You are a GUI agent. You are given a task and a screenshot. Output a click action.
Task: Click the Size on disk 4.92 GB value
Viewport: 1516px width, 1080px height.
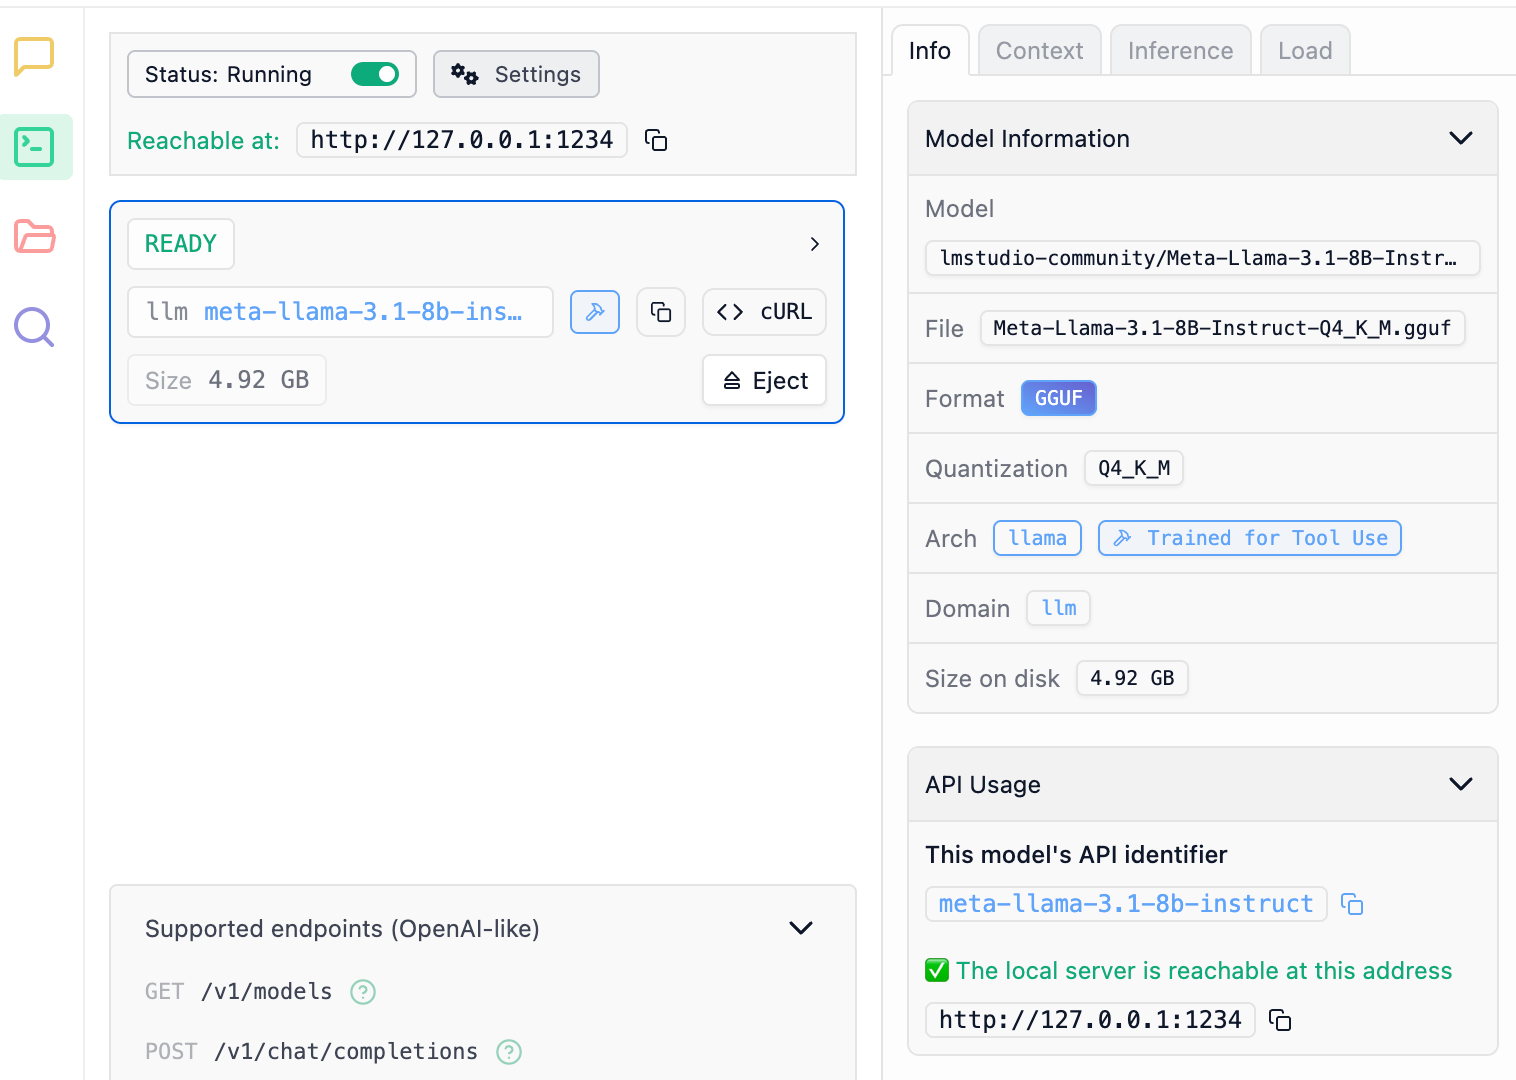[1132, 678]
